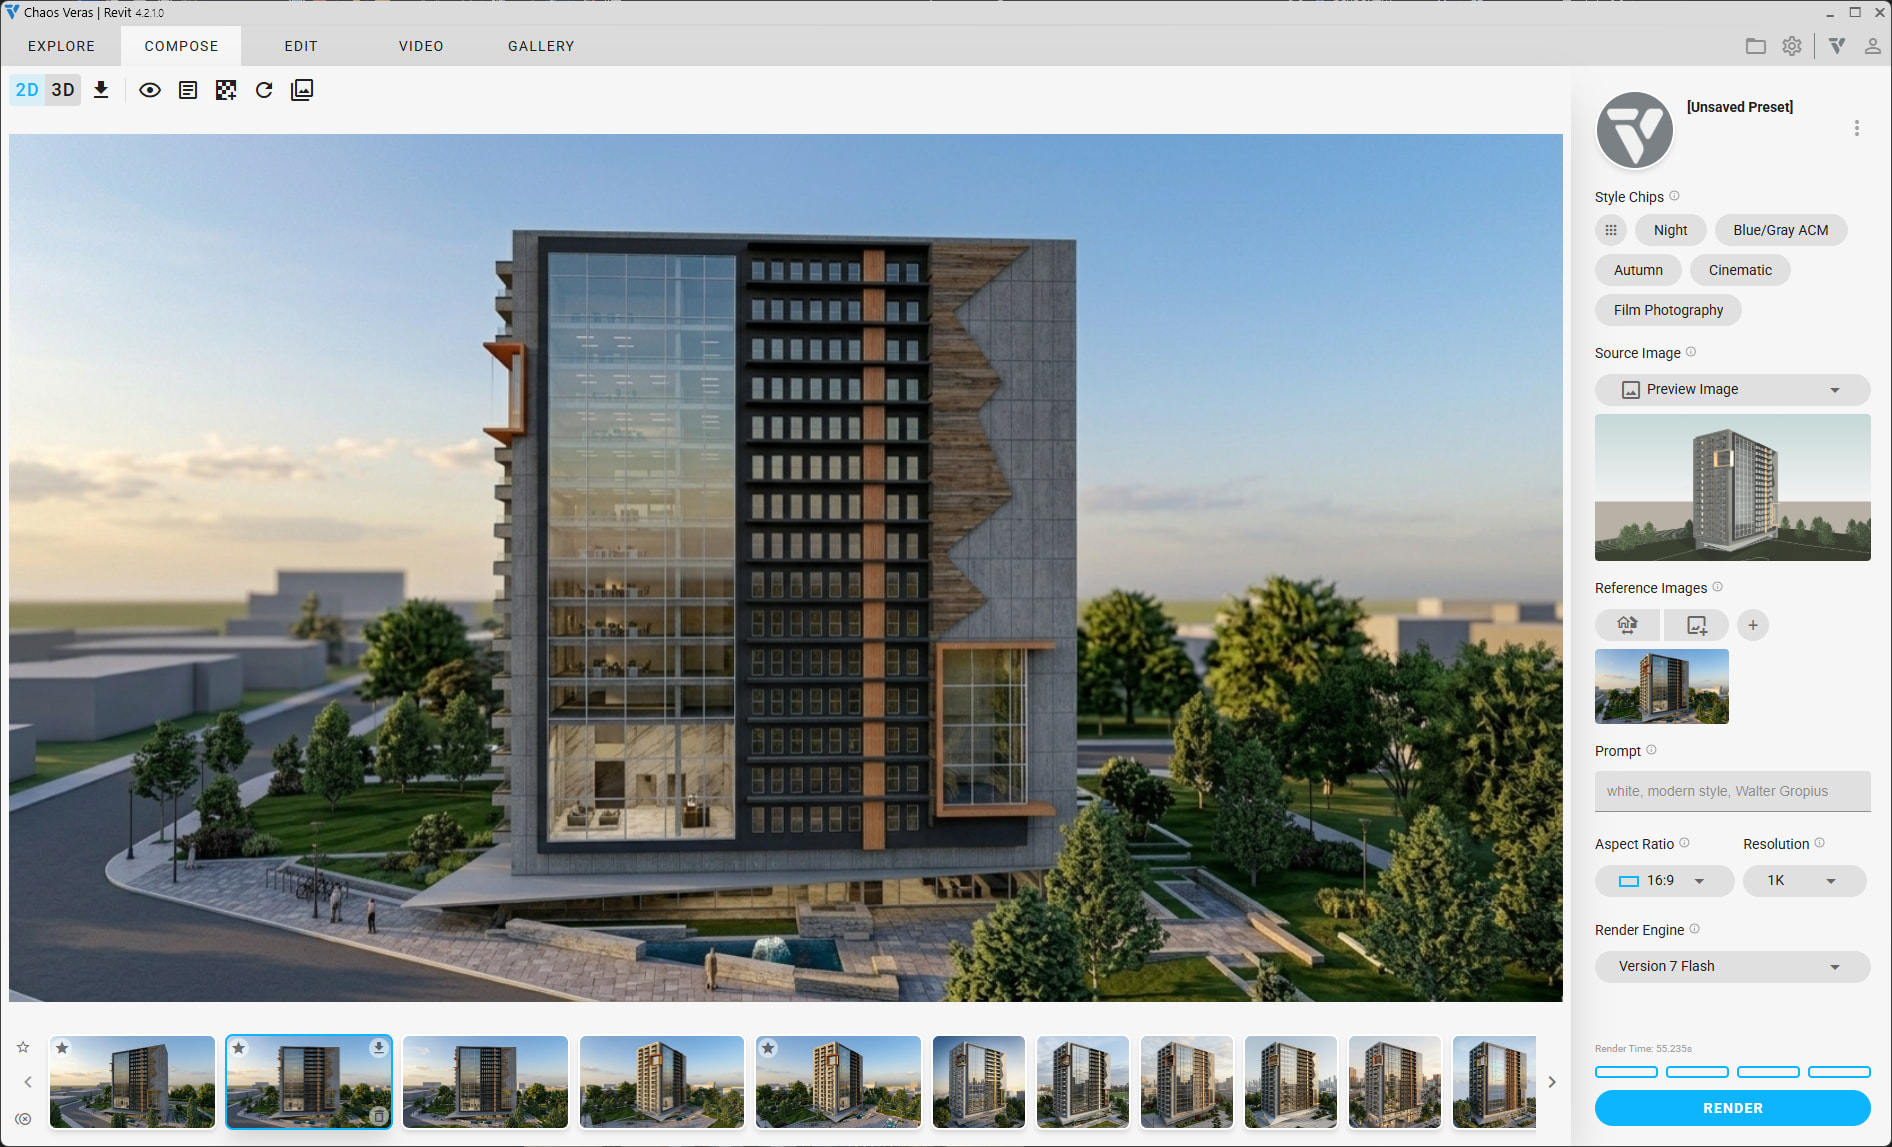The width and height of the screenshot is (1892, 1147).
Task: Click the refresh view icon
Action: 264,90
